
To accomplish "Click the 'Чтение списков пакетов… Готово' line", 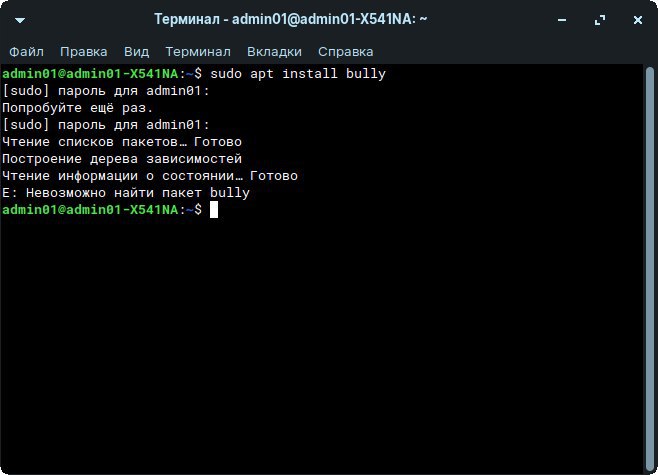I will click(x=122, y=142).
